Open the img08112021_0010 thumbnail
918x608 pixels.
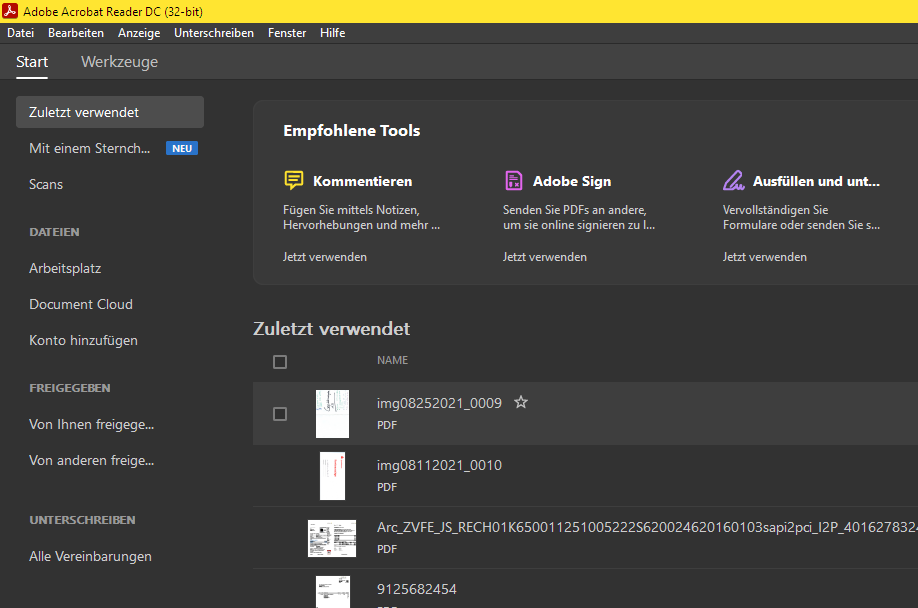332,476
